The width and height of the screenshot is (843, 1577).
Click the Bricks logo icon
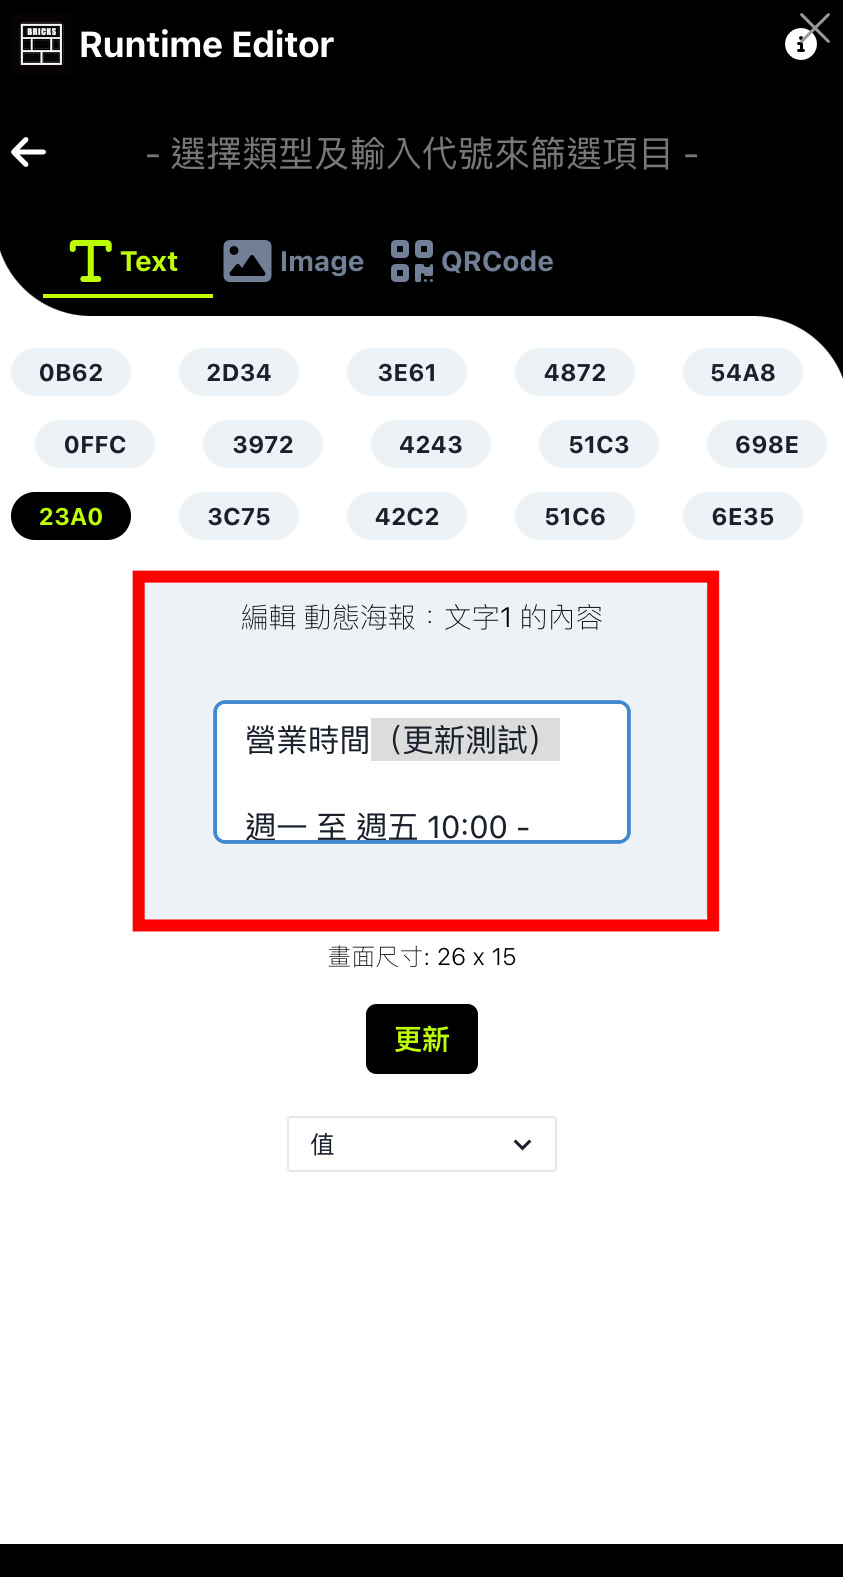click(x=41, y=44)
